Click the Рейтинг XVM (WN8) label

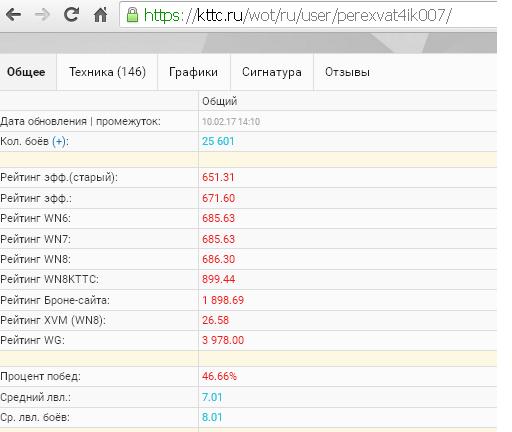point(53,320)
